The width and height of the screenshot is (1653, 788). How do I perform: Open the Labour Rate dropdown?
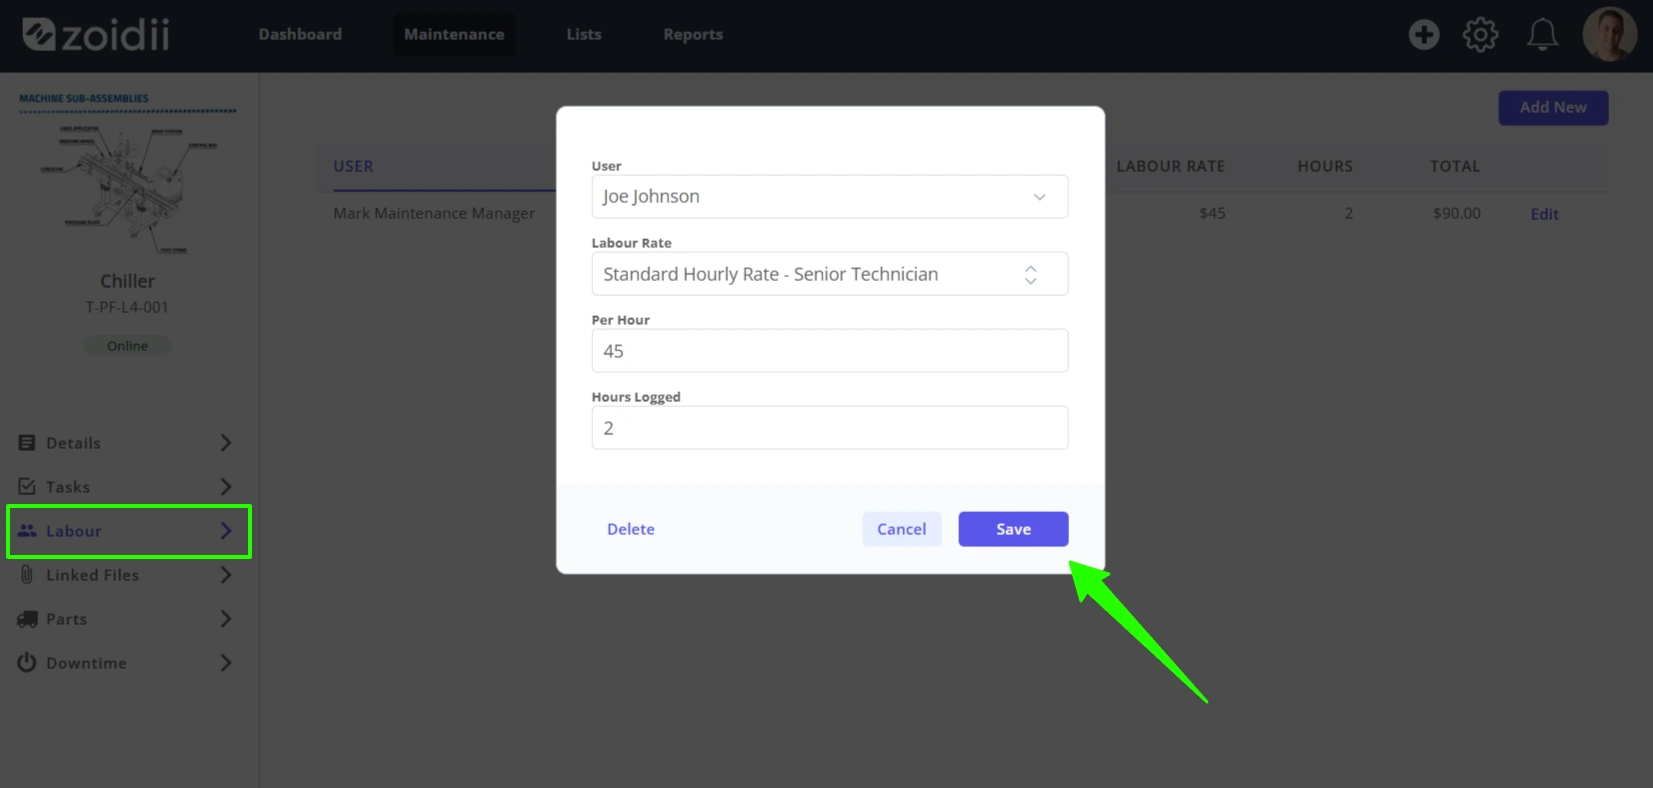(830, 274)
